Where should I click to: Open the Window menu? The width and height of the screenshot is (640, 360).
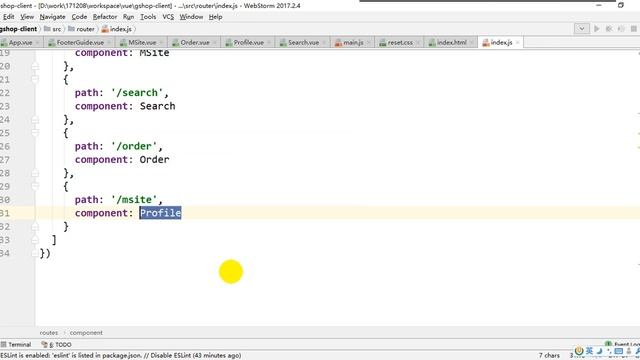pos(191,17)
